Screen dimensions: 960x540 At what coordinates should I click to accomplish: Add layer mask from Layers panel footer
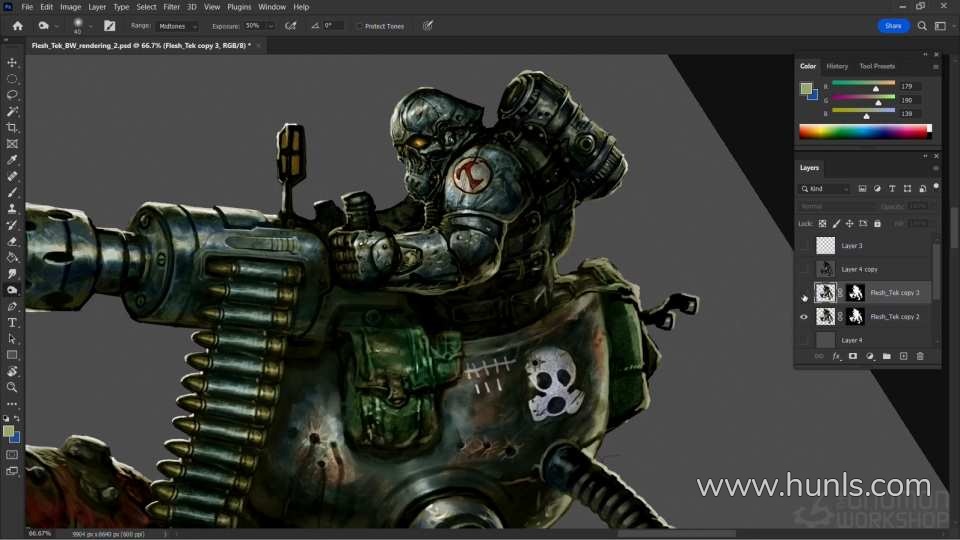tap(853, 356)
